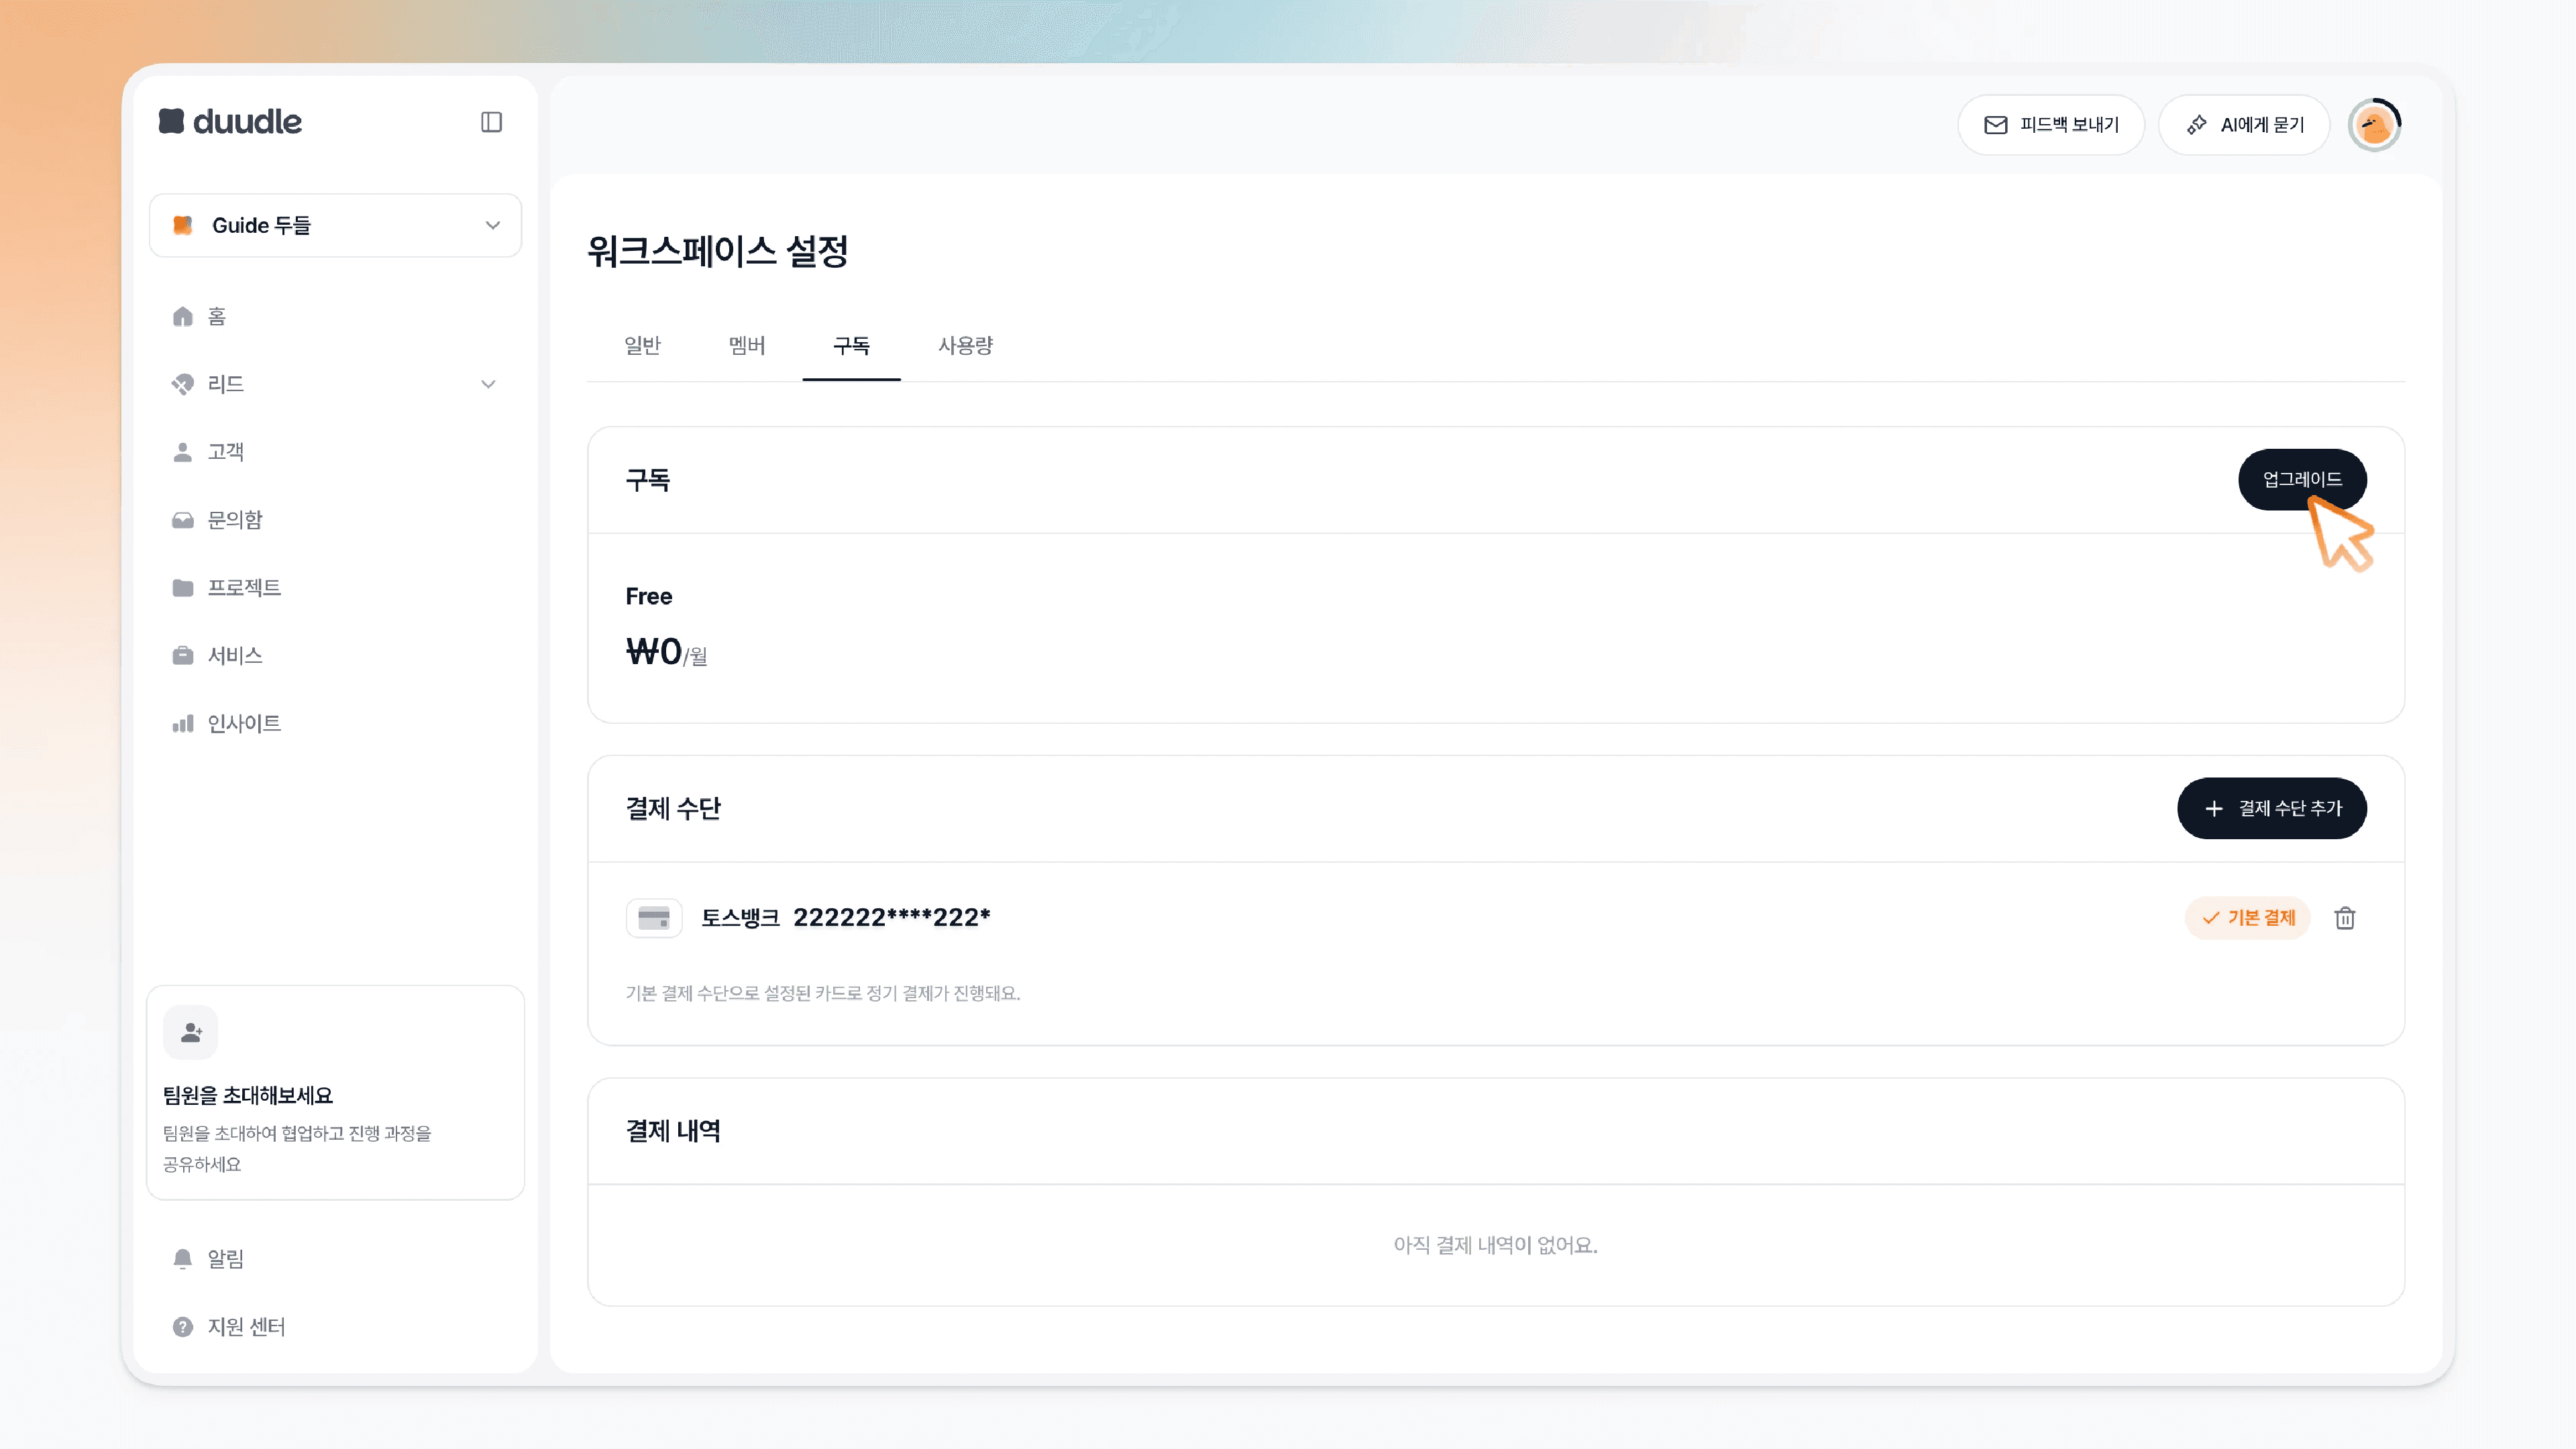
Task: Switch to the 멤버 tab
Action: coord(746,345)
